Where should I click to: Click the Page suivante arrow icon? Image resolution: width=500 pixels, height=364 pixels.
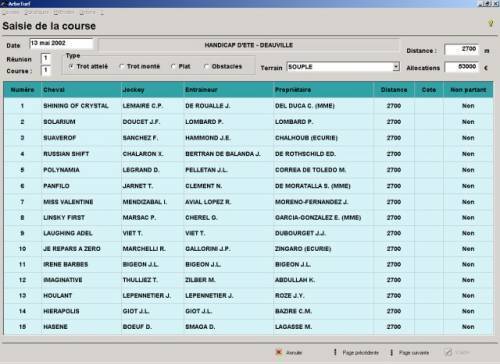392,352
